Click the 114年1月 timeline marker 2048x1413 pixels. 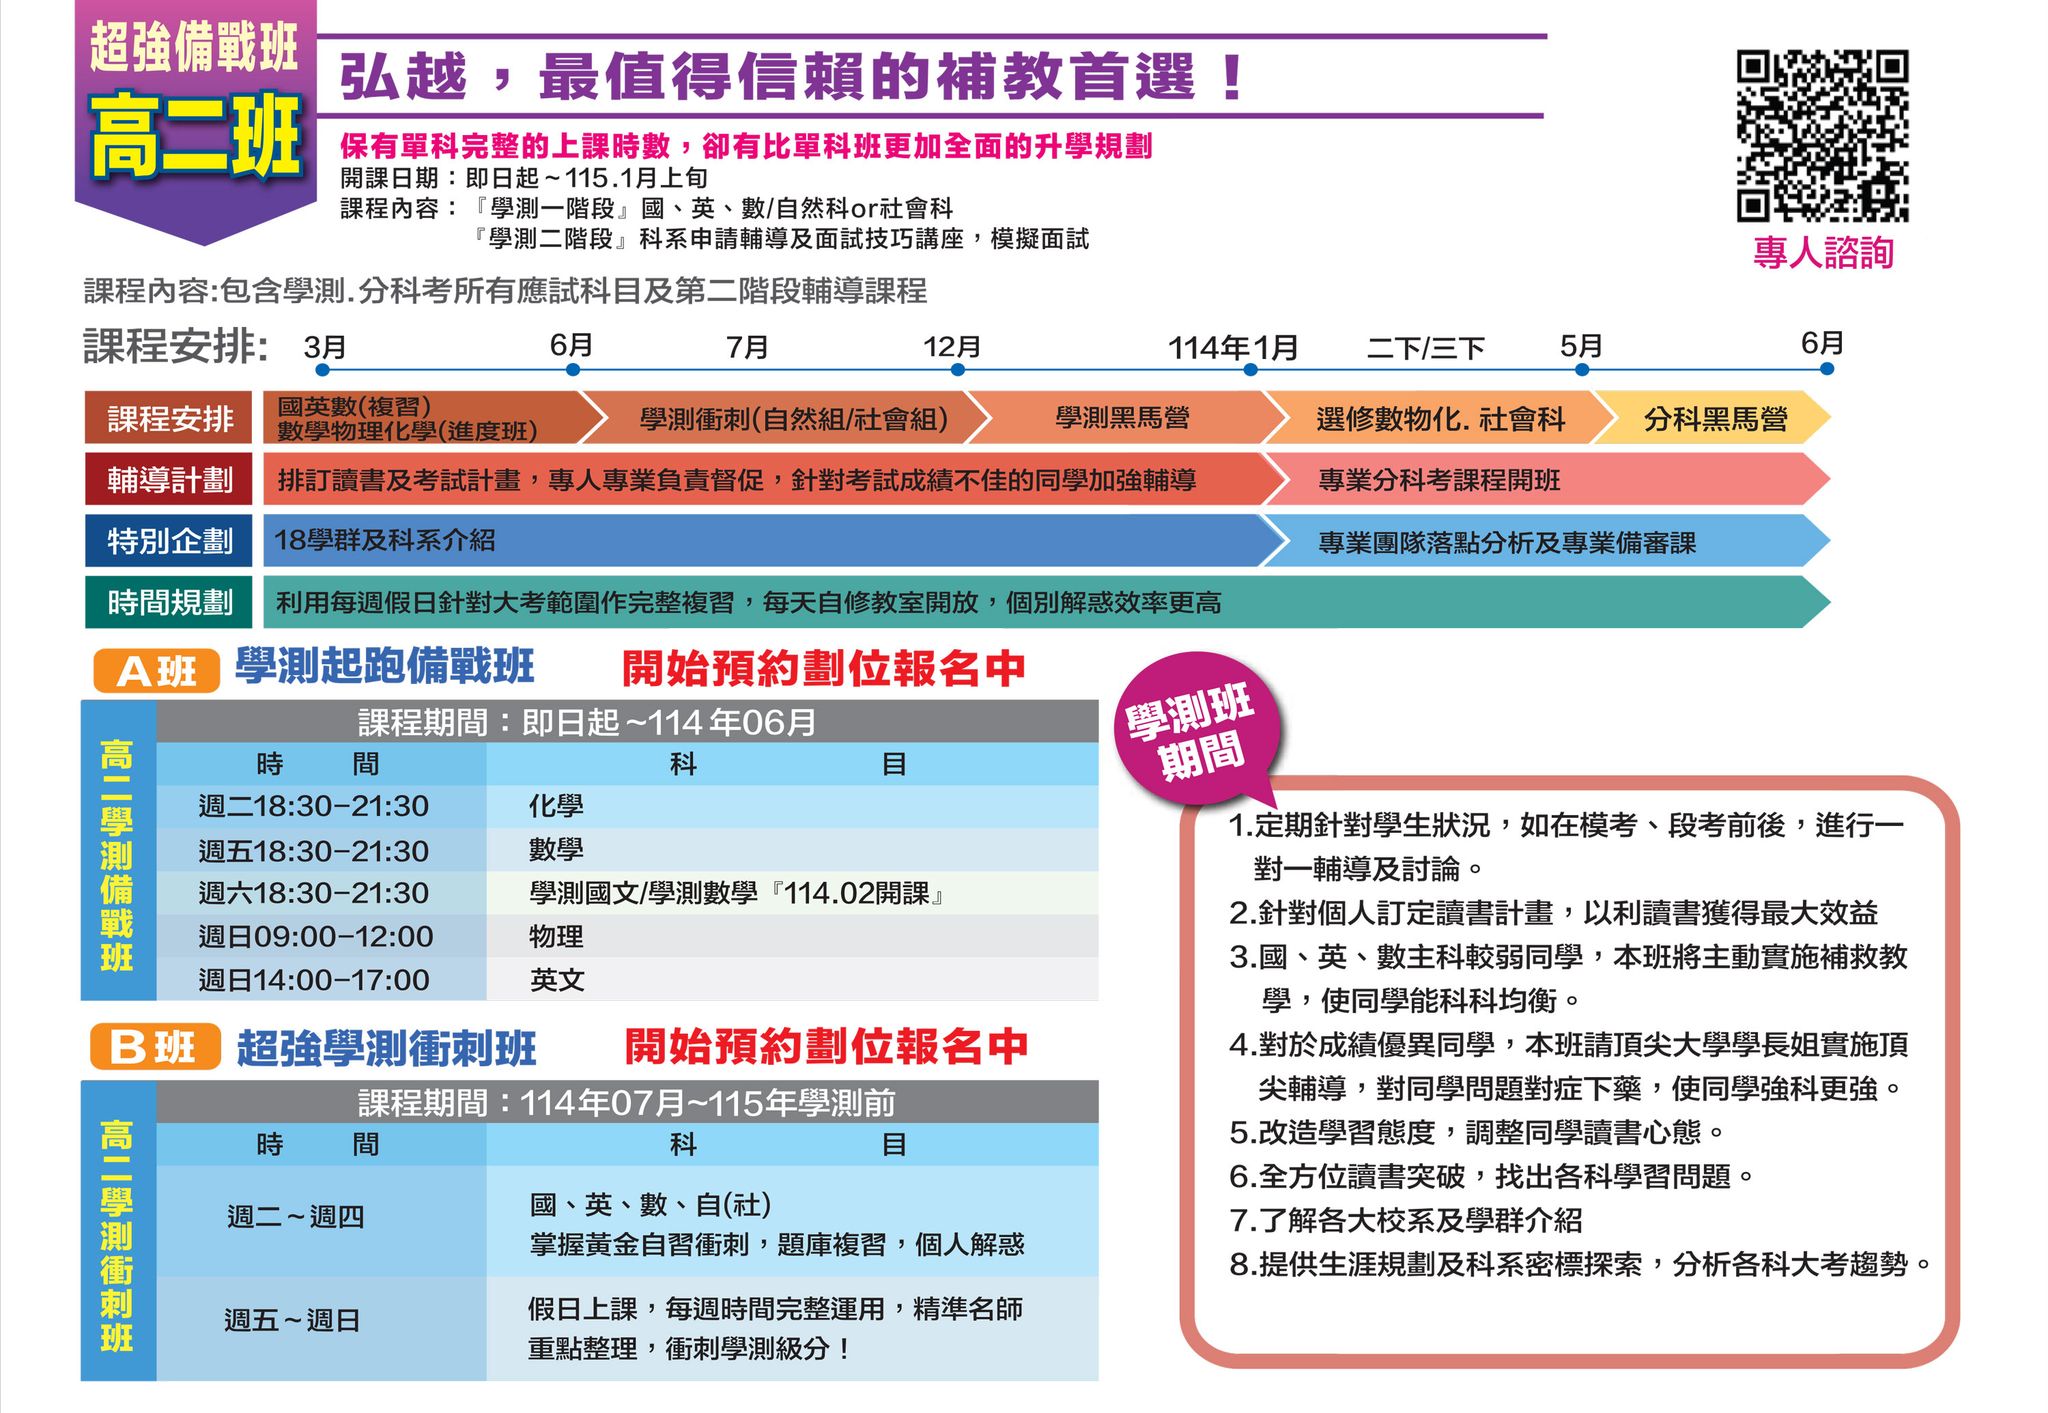point(1250,370)
